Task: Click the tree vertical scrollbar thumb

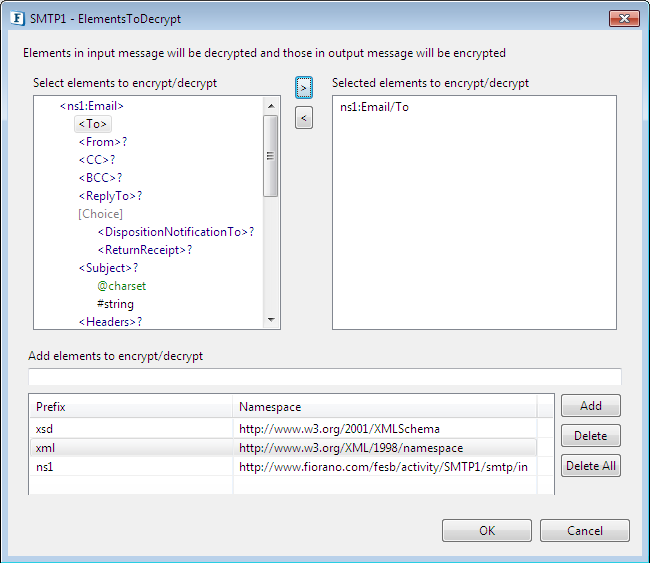Action: tap(271, 156)
